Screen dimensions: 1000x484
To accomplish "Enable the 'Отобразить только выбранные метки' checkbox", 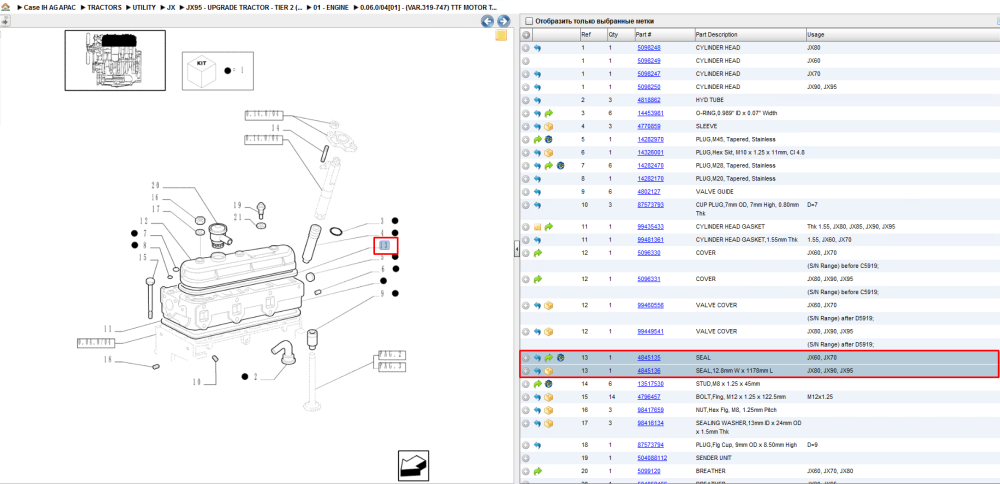I will 528,21.
